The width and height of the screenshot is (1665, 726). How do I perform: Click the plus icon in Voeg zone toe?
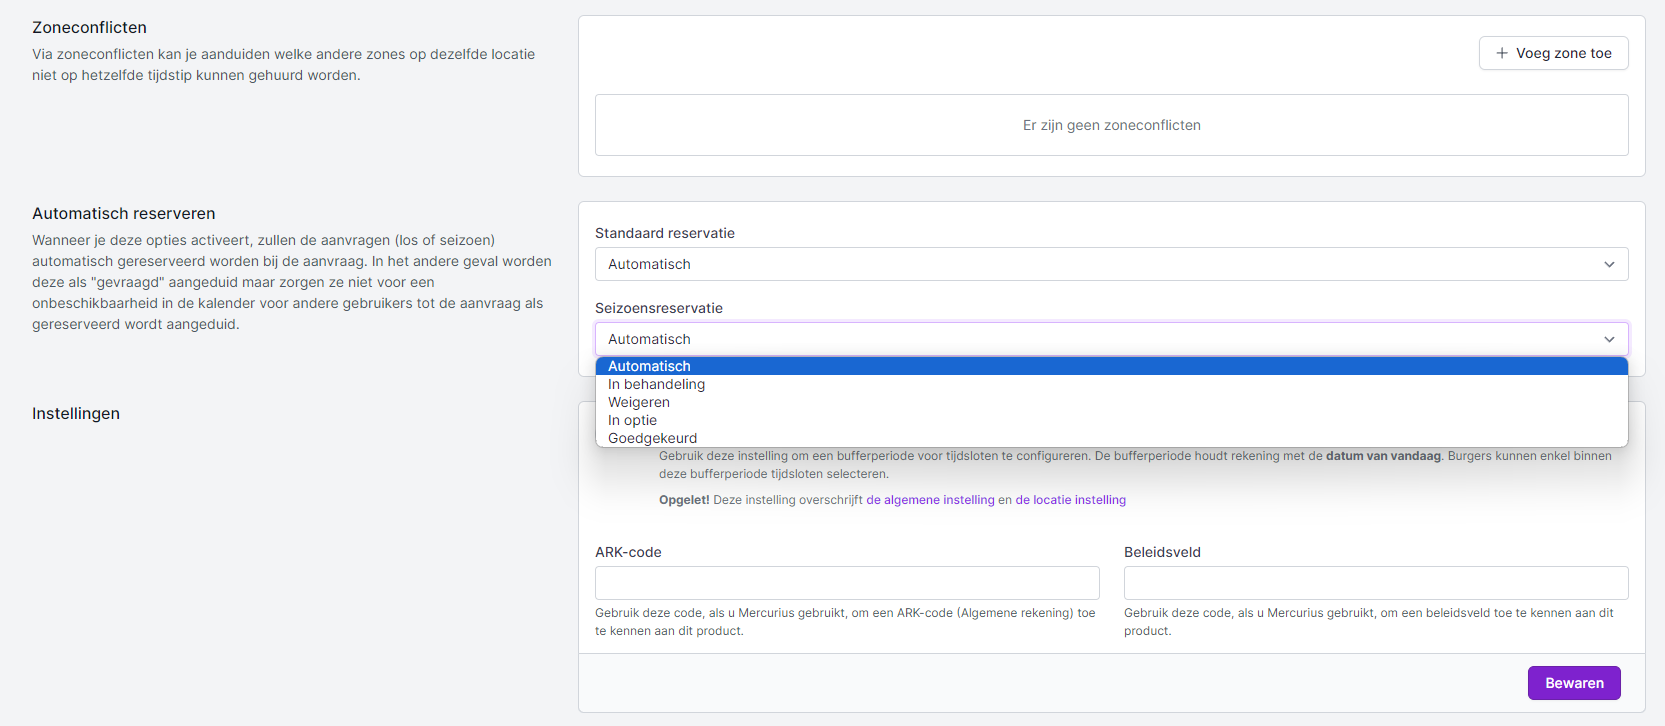(1501, 53)
